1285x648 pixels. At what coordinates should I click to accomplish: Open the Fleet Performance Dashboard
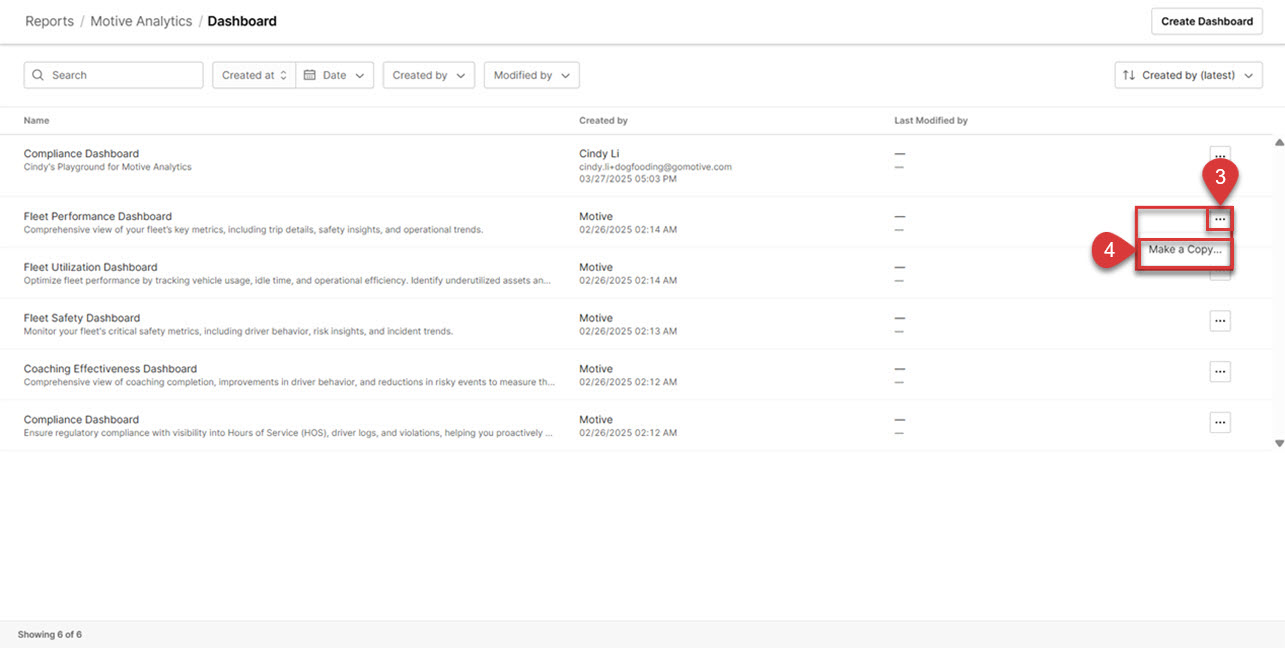coord(98,216)
